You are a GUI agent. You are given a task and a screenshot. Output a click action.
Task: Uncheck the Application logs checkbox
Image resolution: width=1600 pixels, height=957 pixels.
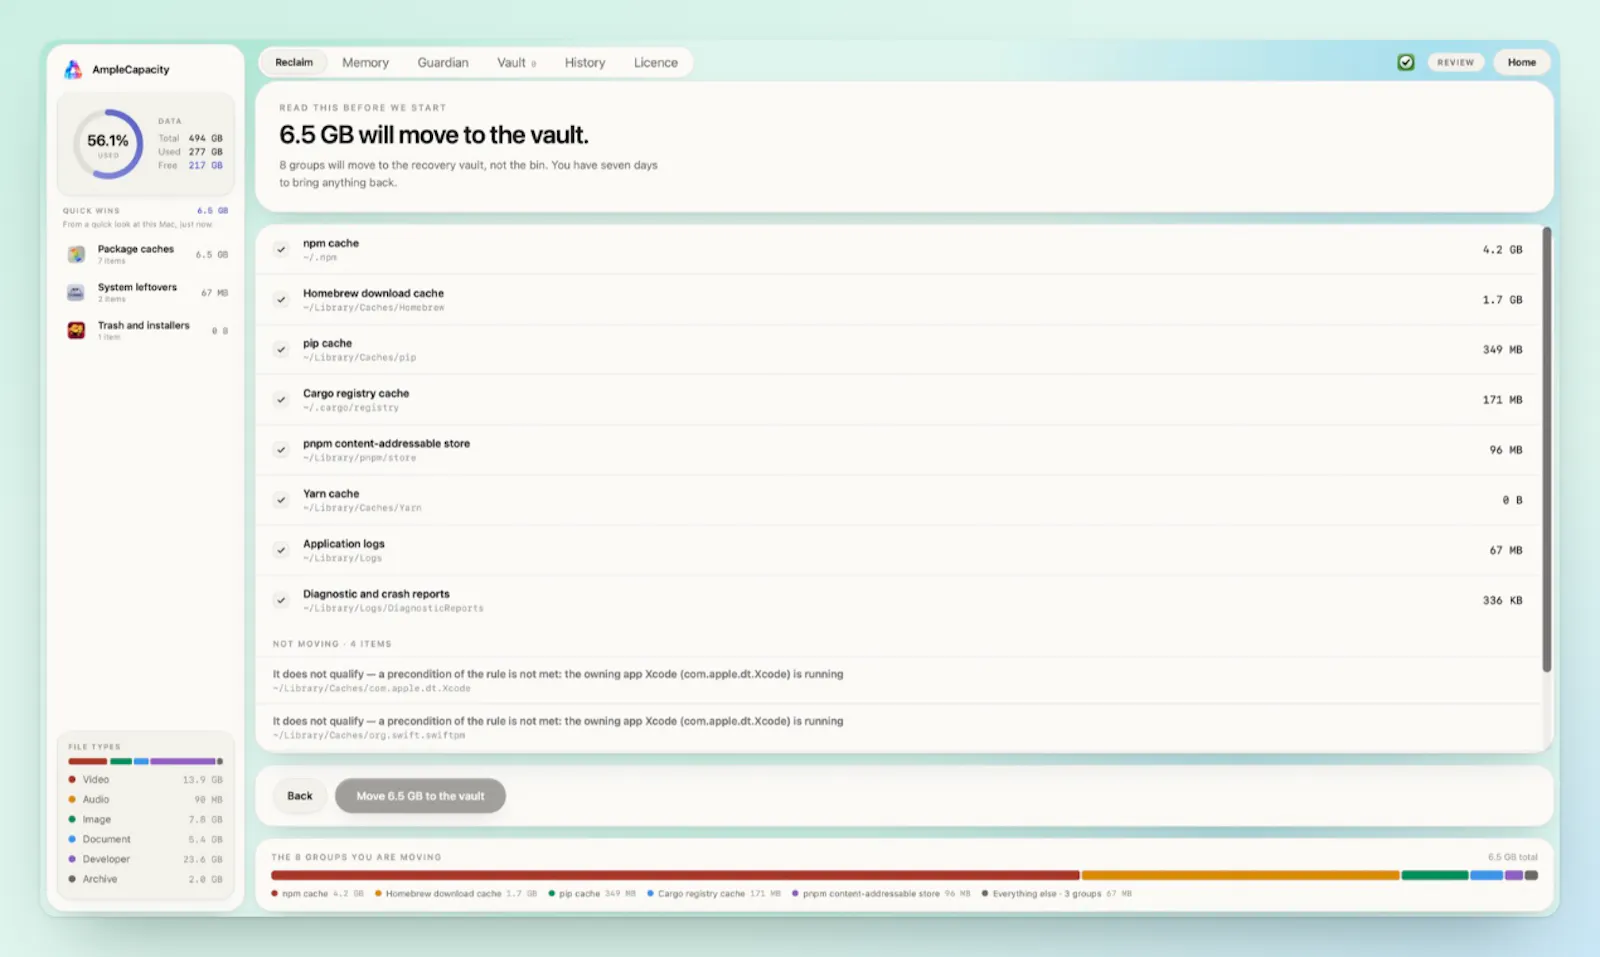[281, 549]
